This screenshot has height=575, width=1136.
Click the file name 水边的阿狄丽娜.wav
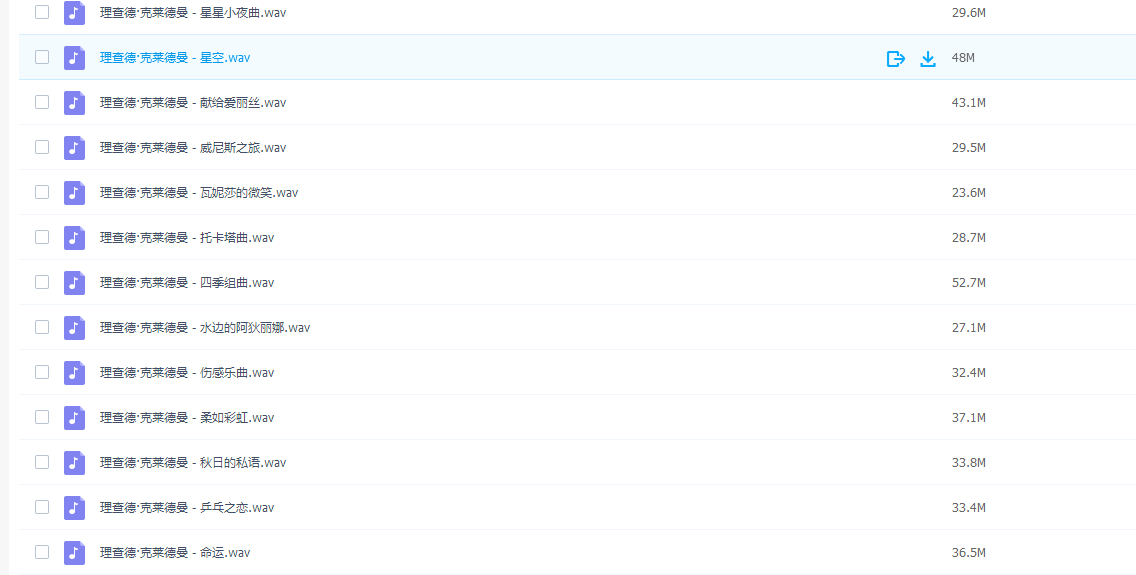pos(205,327)
